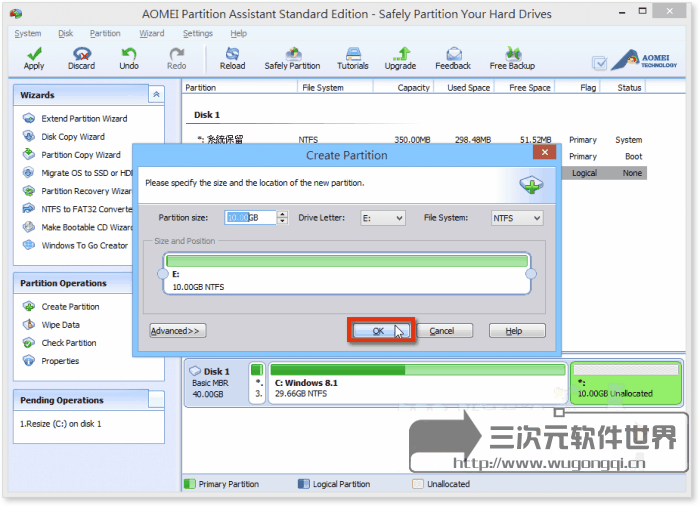Click the Upgrade toolbar icon
This screenshot has width=700, height=506.
tap(400, 58)
